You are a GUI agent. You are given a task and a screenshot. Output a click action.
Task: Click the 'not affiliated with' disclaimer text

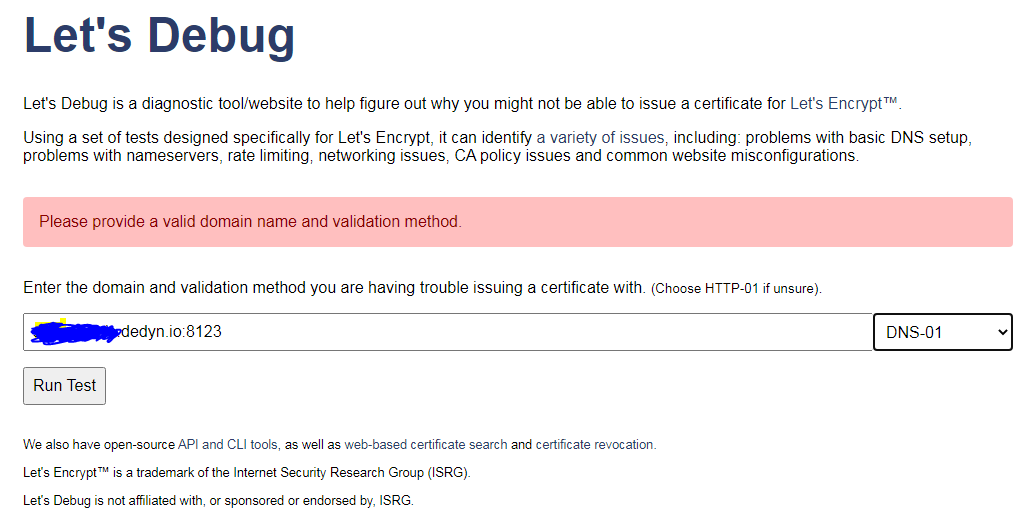pyautogui.click(x=218, y=500)
